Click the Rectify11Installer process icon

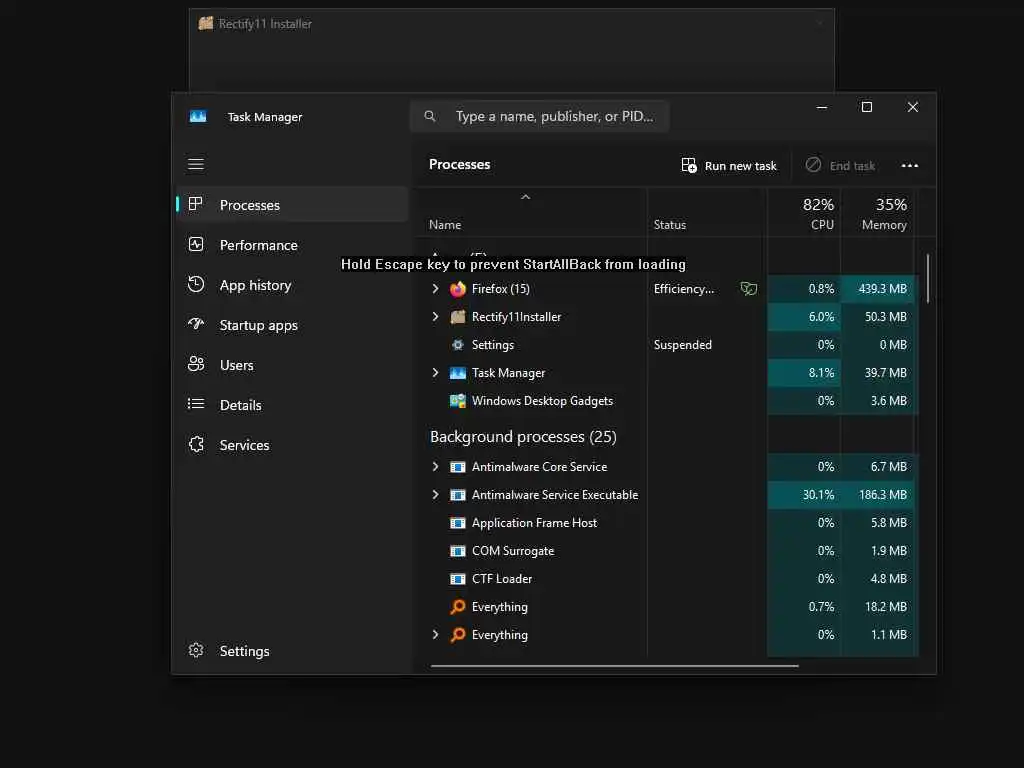(x=458, y=317)
